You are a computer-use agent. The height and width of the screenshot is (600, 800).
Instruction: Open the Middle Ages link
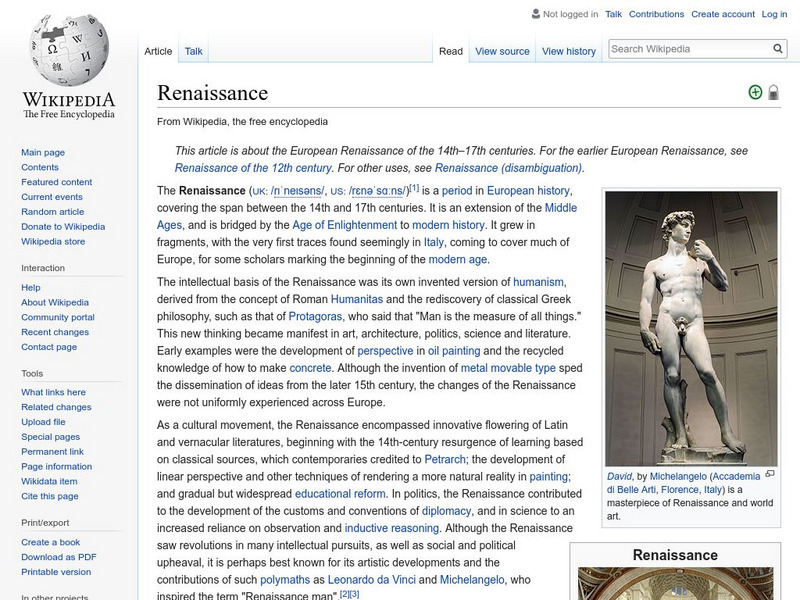(367, 216)
